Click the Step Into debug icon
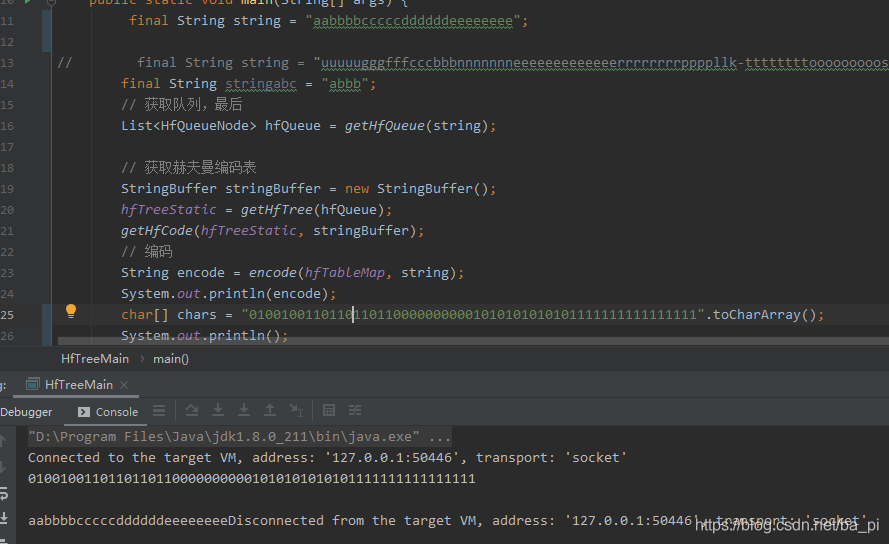This screenshot has height=544, width=889. pyautogui.click(x=218, y=410)
